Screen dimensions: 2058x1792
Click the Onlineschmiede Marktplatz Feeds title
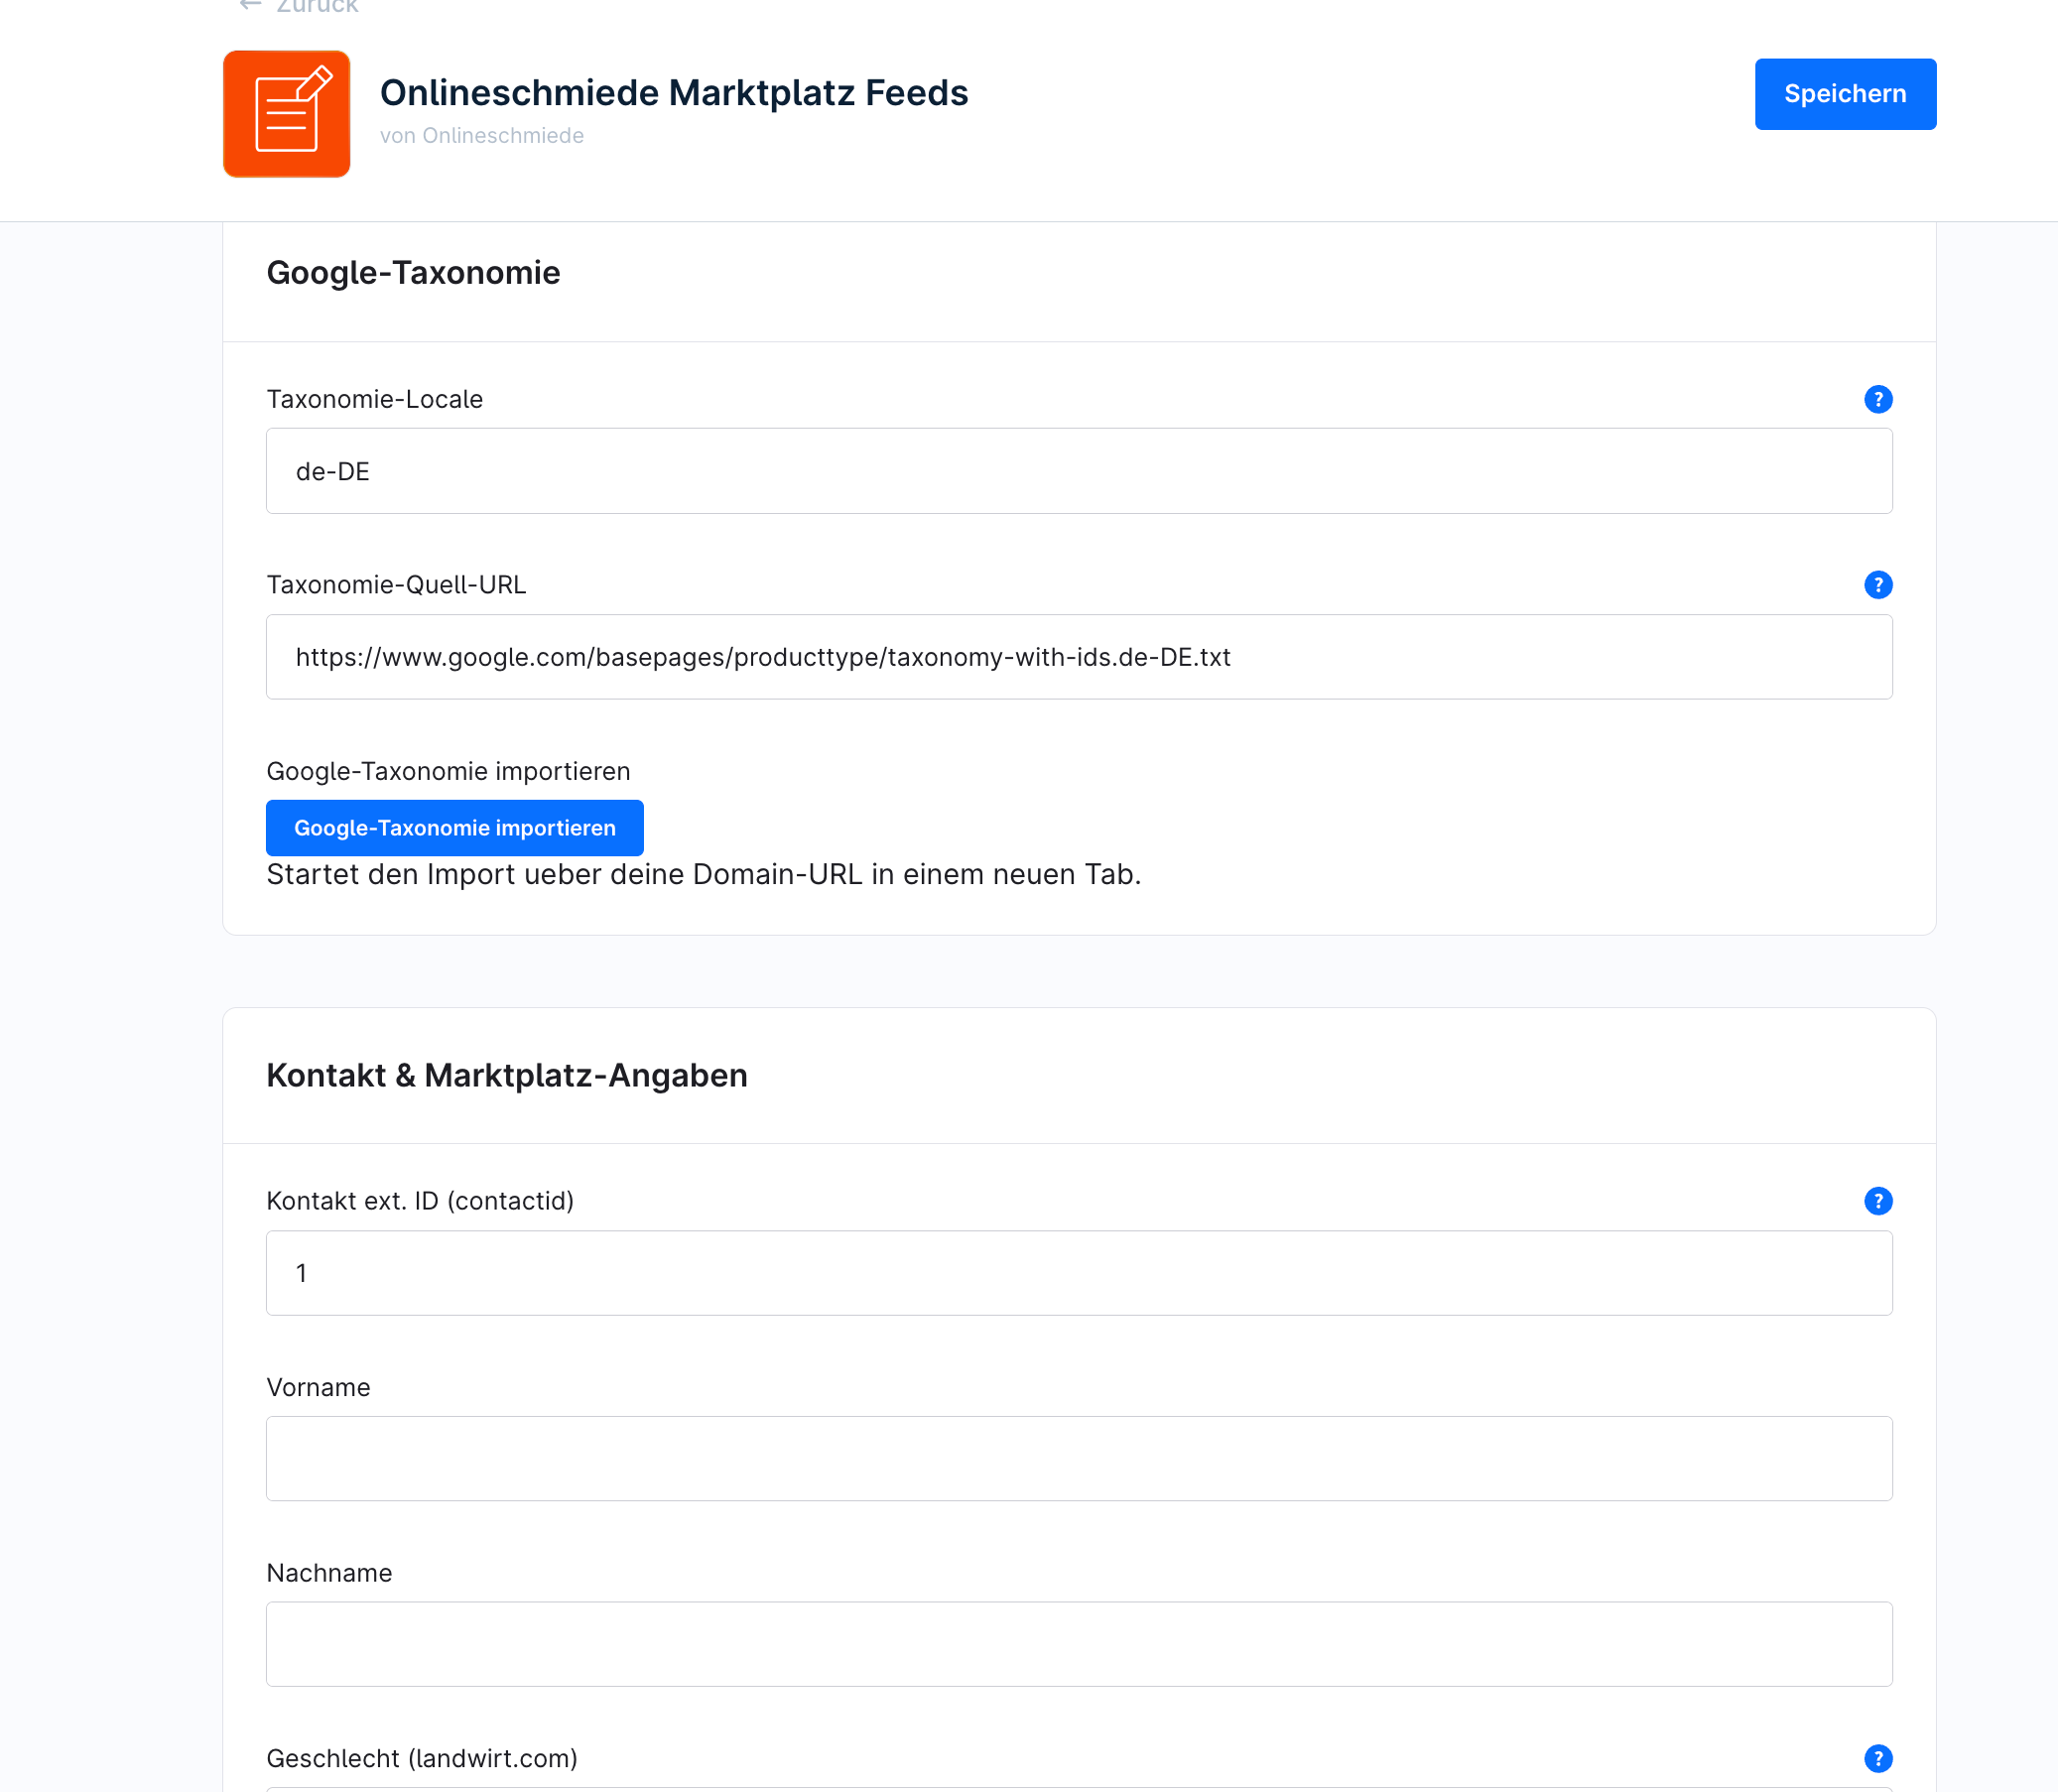pos(674,93)
